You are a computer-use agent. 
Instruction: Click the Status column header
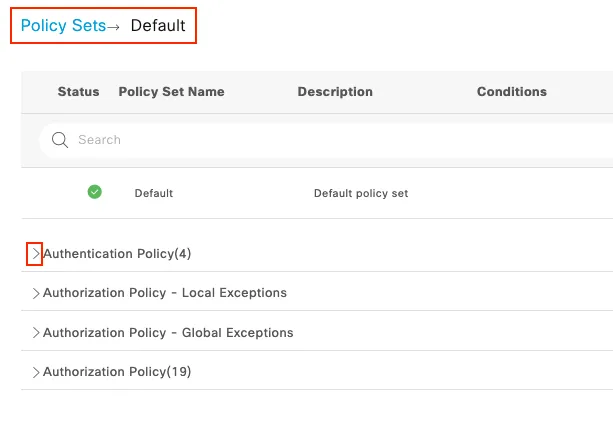pos(79,92)
